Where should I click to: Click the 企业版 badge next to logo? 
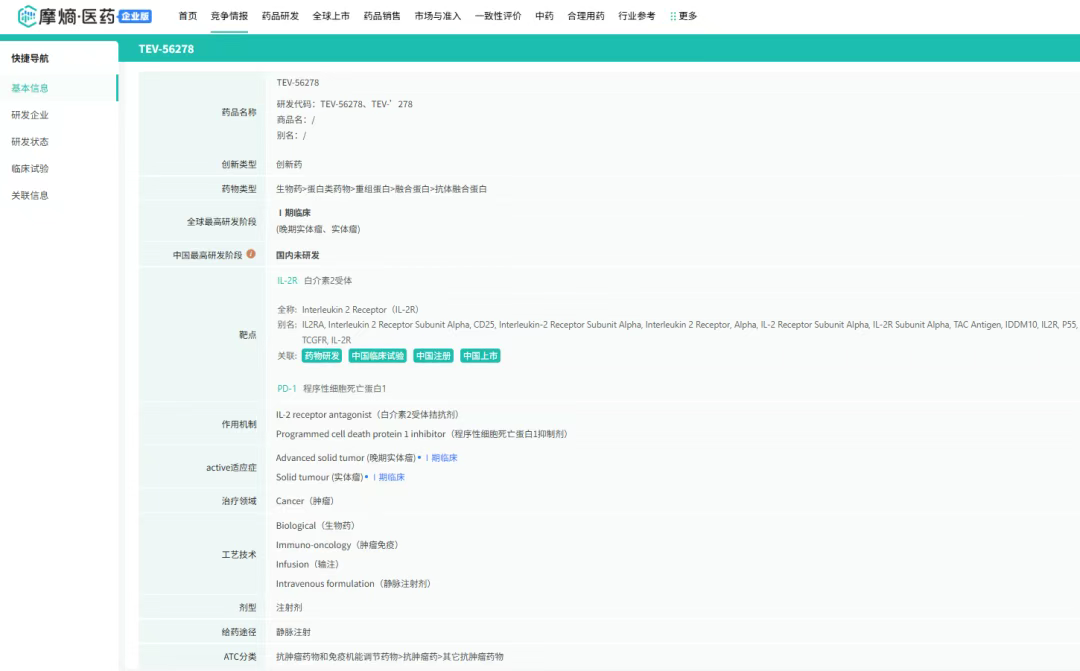click(135, 16)
